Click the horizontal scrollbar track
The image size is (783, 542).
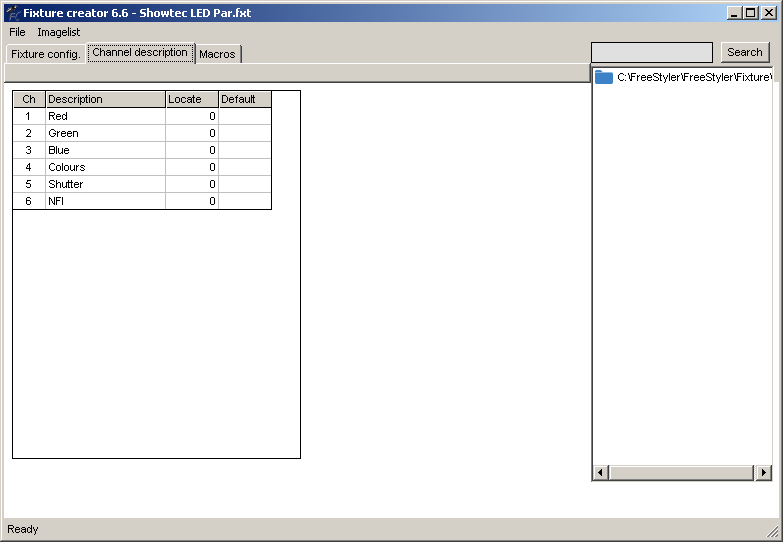681,472
